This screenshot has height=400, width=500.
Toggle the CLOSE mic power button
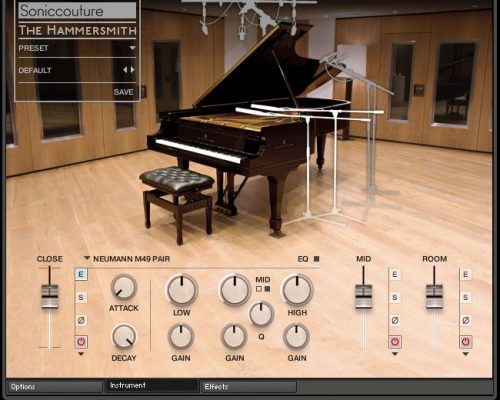coord(81,342)
